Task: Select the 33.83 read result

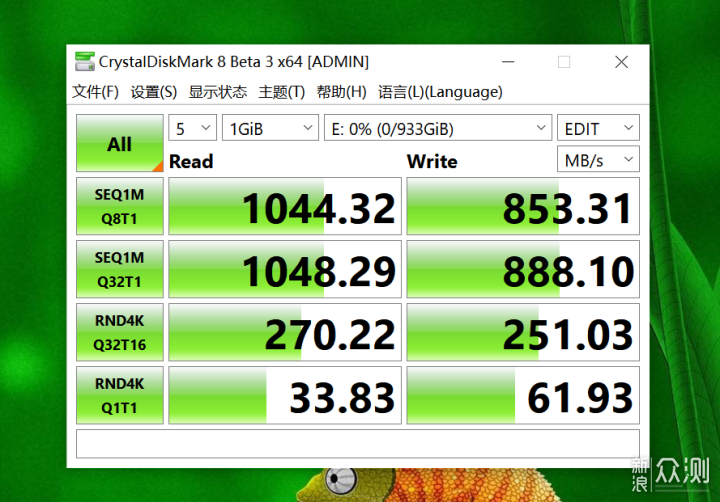Action: (285, 395)
